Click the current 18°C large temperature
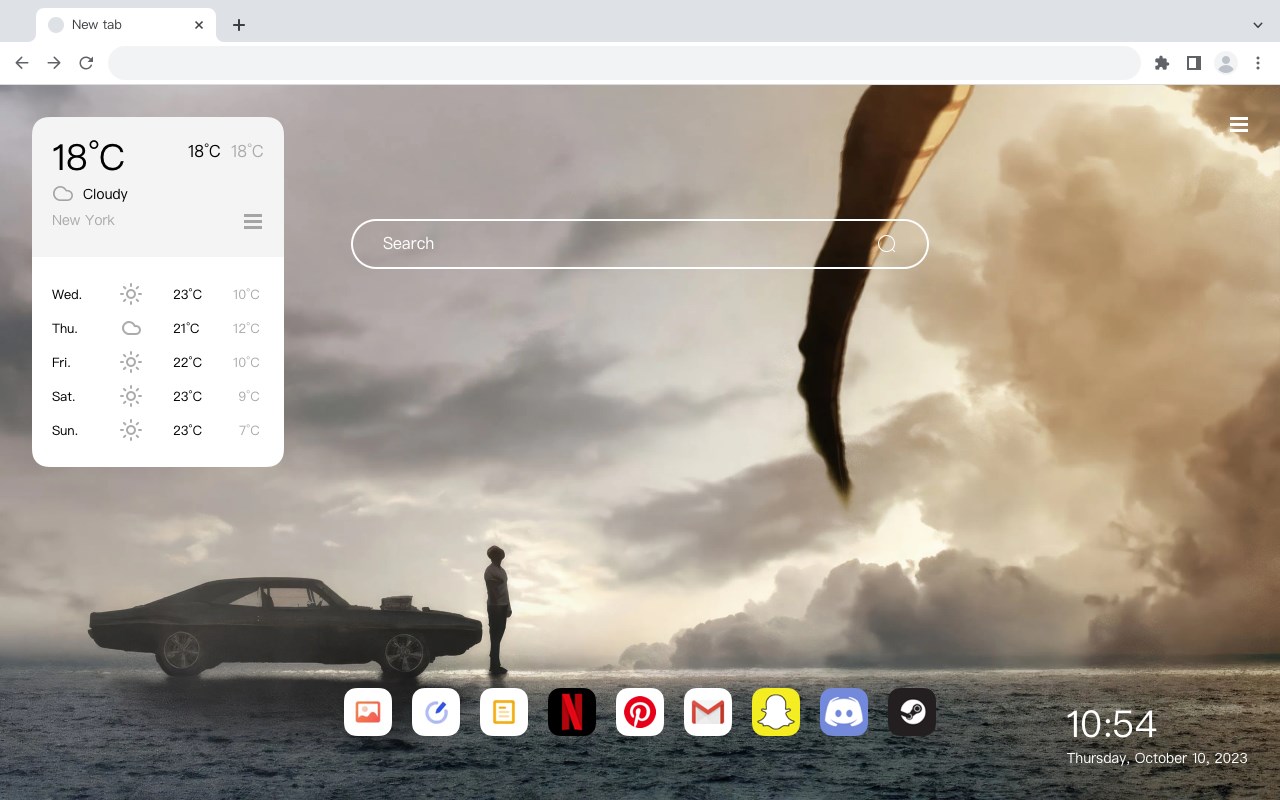The height and width of the screenshot is (800, 1280). point(88,156)
